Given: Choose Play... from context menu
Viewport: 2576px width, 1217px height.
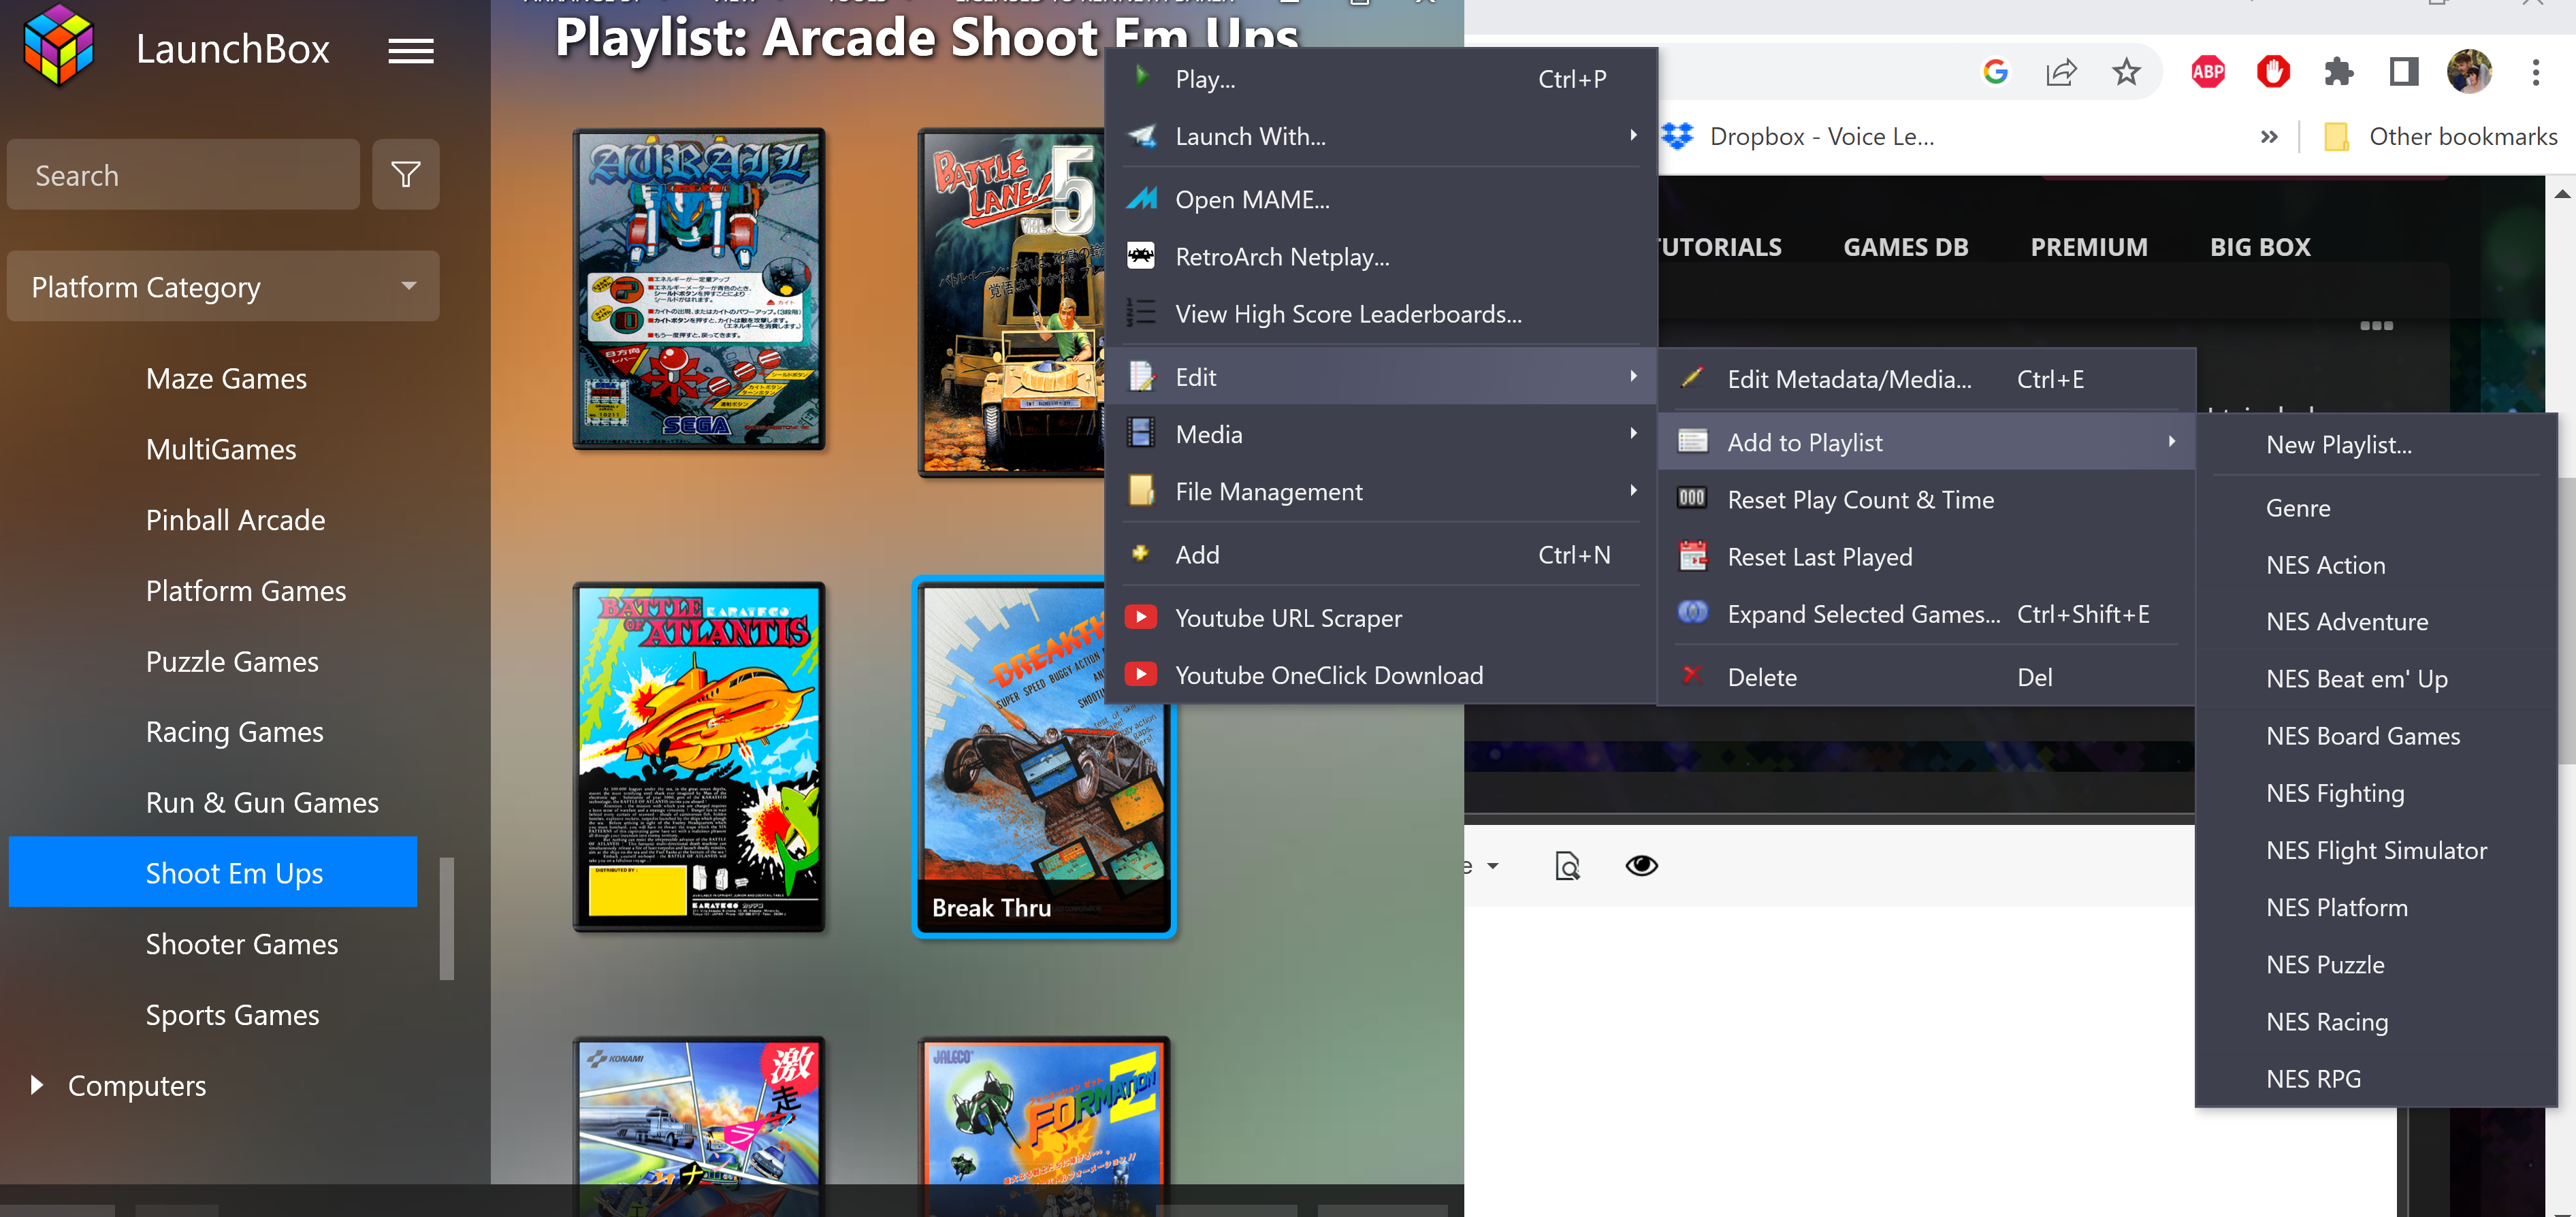Looking at the screenshot, I should [1380, 78].
